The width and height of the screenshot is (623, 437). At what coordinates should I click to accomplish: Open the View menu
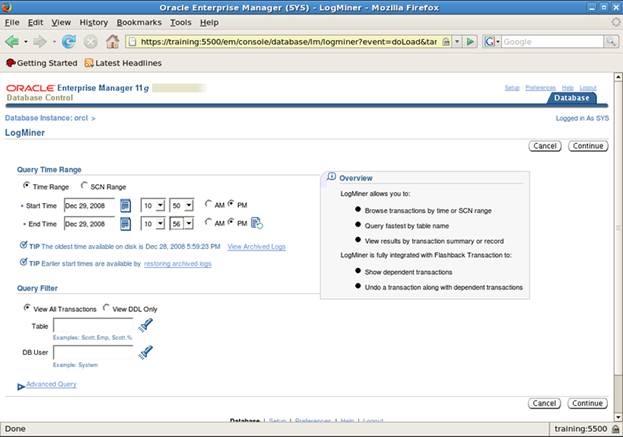point(61,23)
